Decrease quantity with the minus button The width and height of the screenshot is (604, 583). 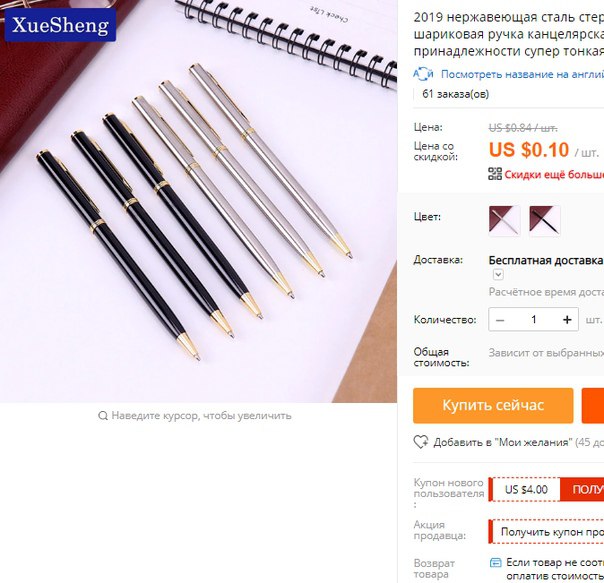click(x=500, y=319)
